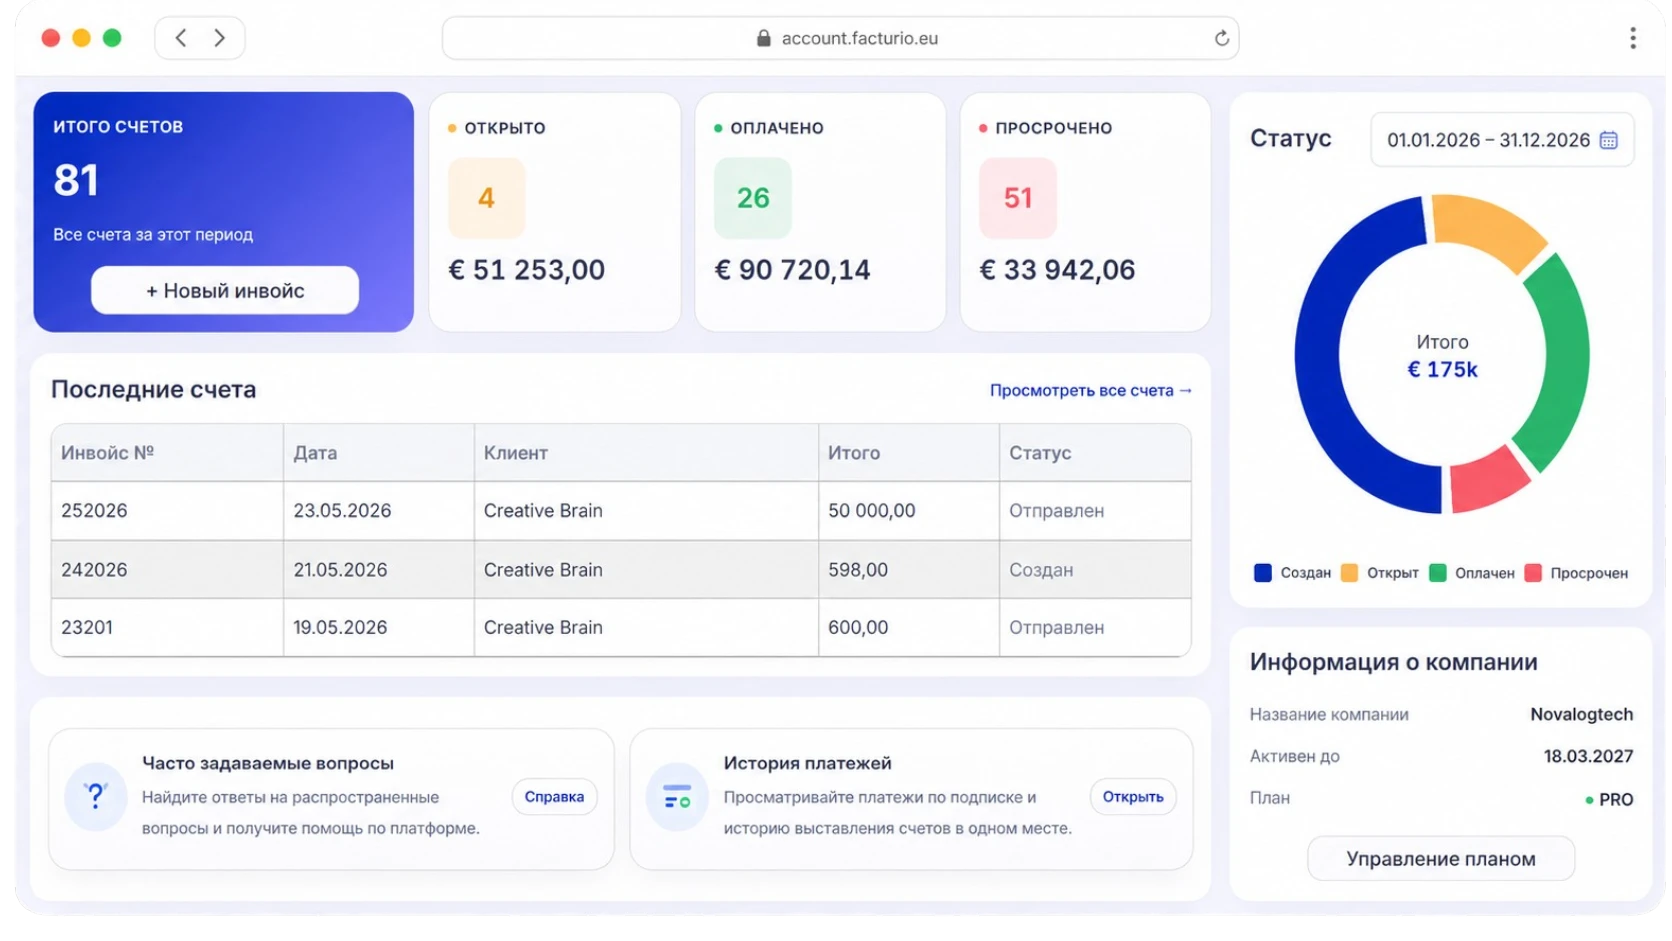Open the three-dot browser menu
Viewport: 1672px width, 941px height.
click(1632, 38)
